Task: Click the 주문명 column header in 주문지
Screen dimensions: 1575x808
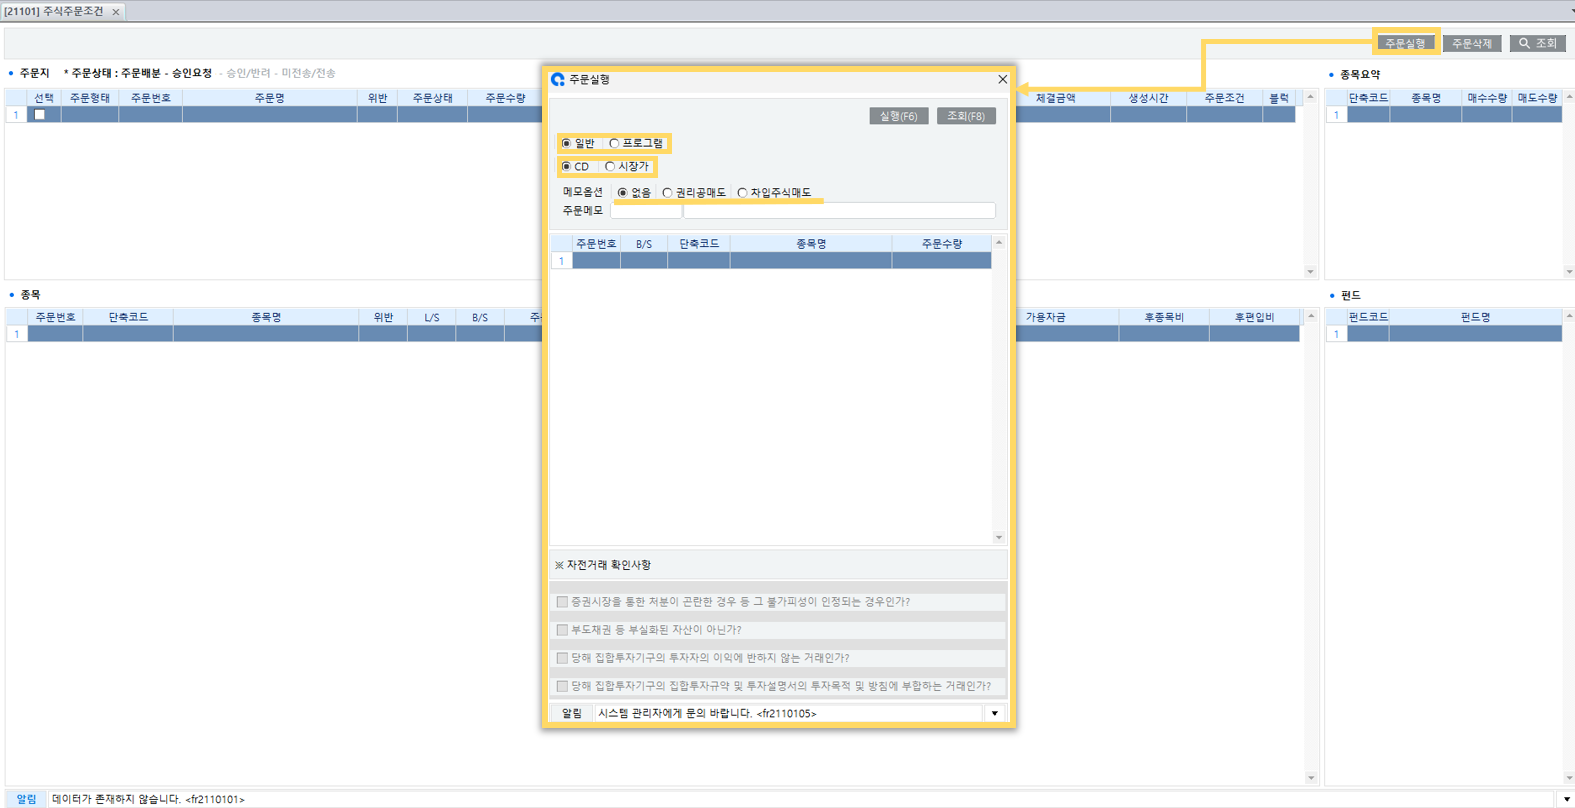Action: (x=269, y=98)
